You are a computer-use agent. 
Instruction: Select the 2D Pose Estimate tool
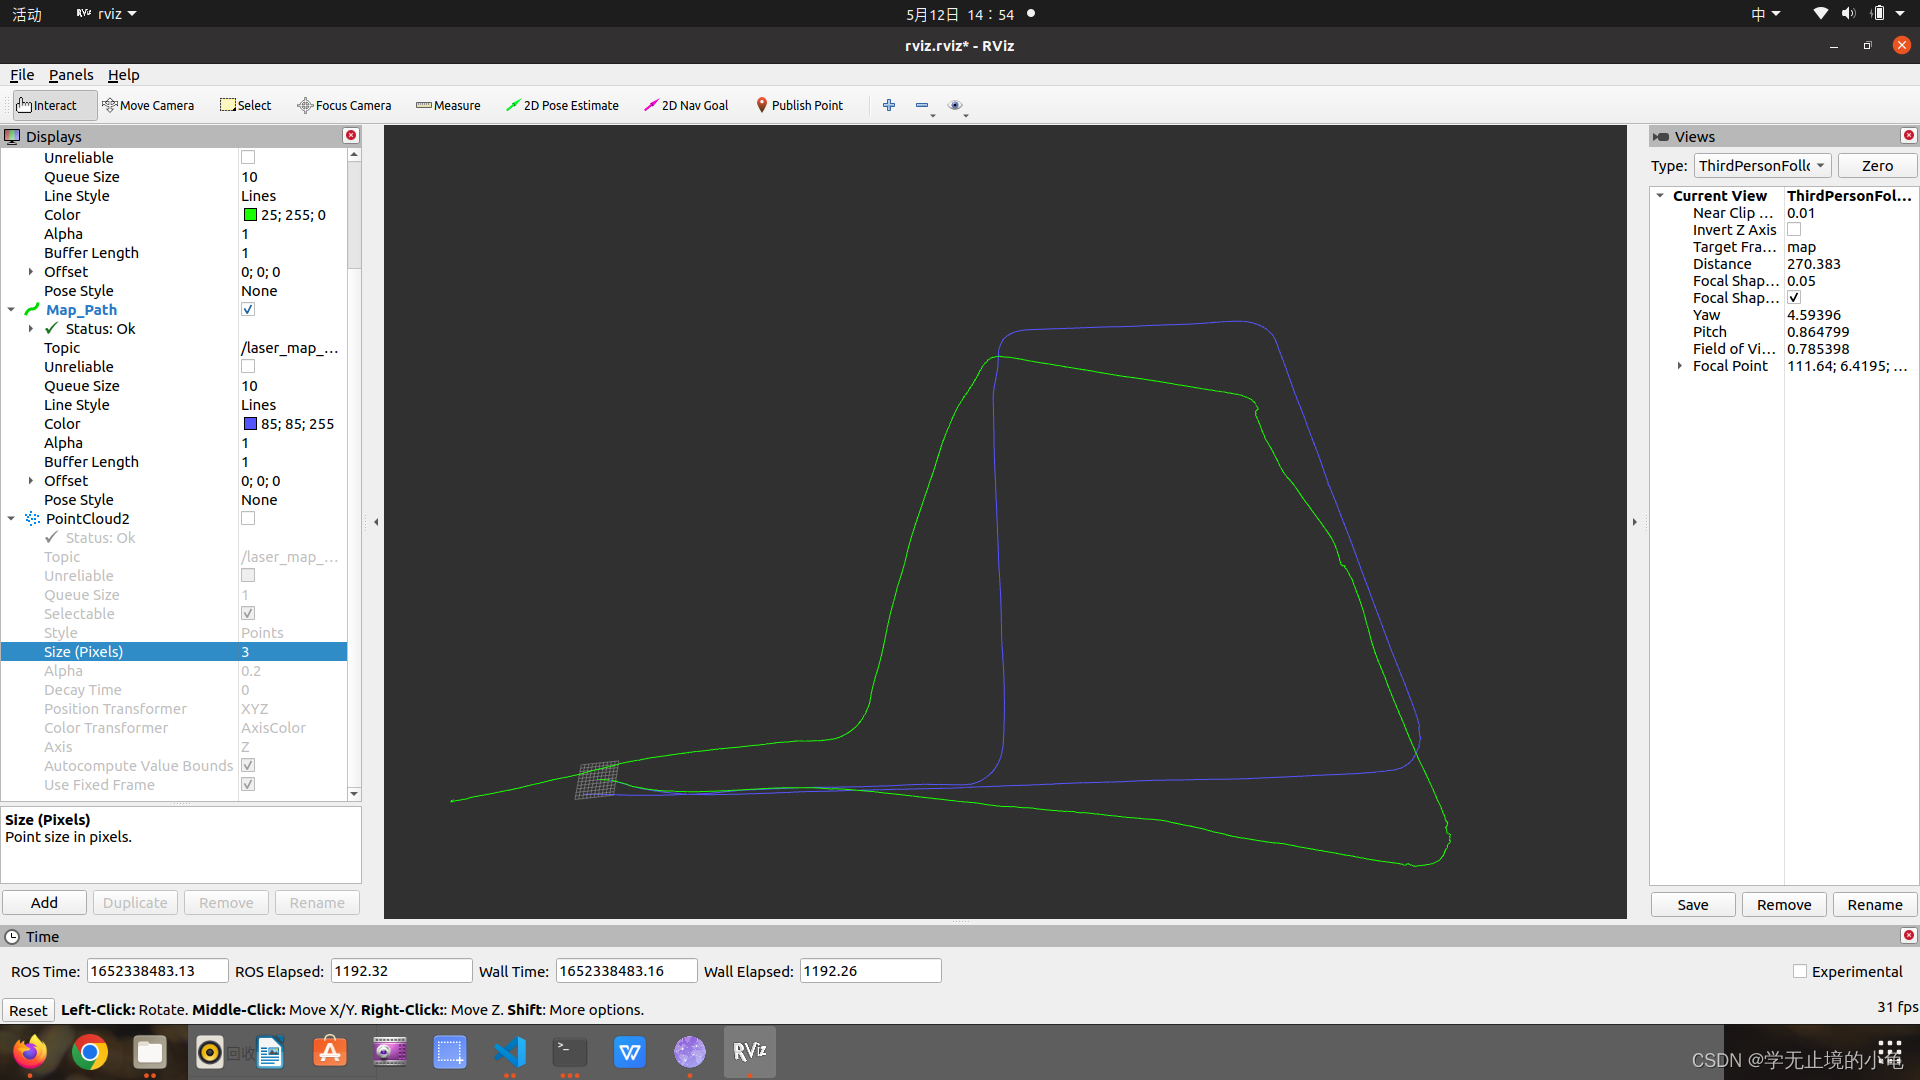pos(562,105)
